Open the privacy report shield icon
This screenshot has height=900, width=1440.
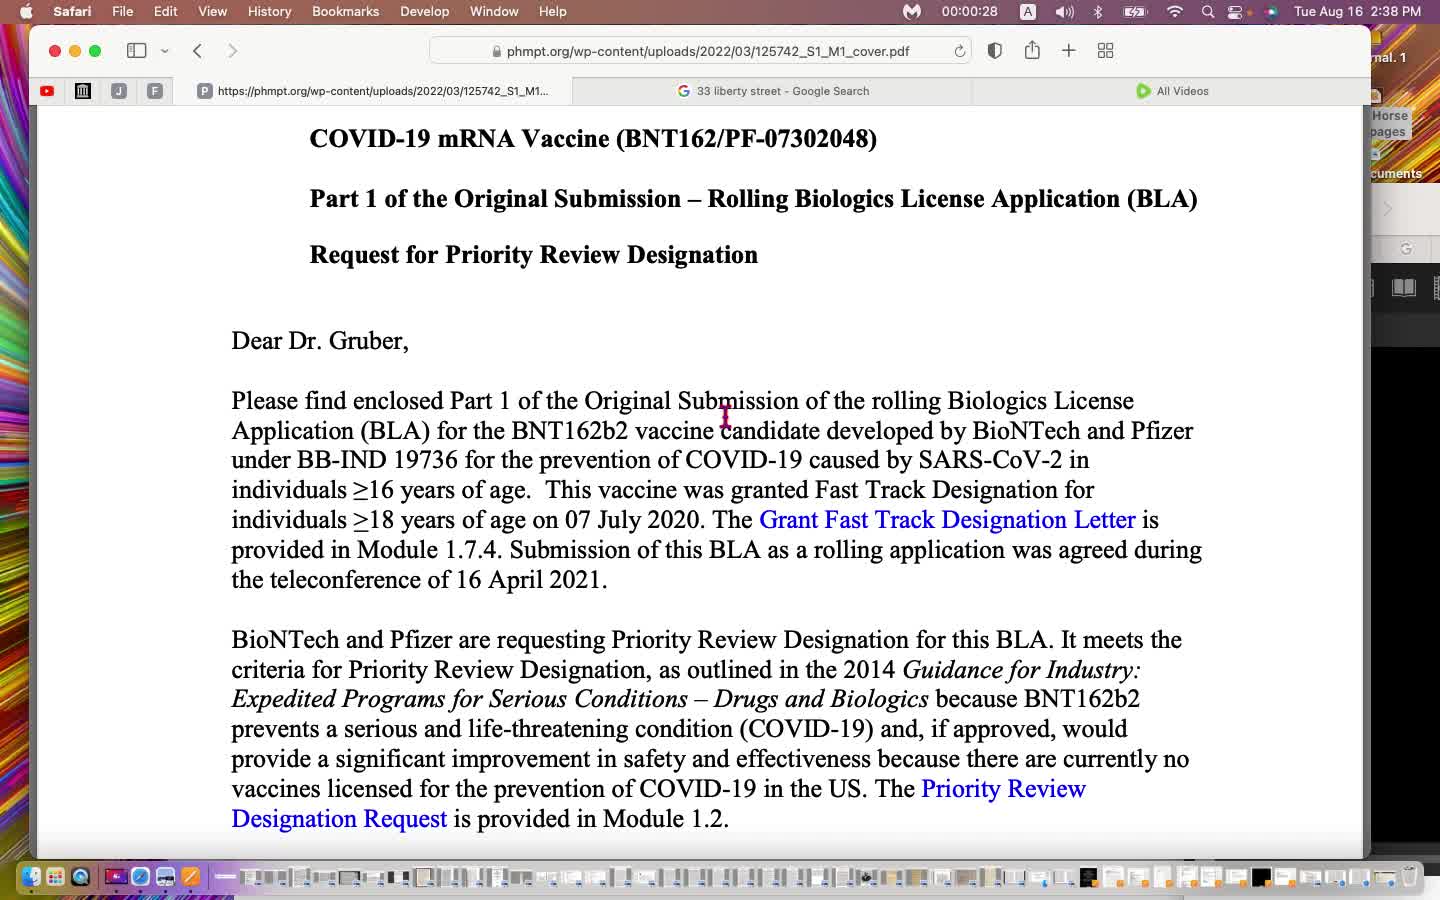[995, 50]
